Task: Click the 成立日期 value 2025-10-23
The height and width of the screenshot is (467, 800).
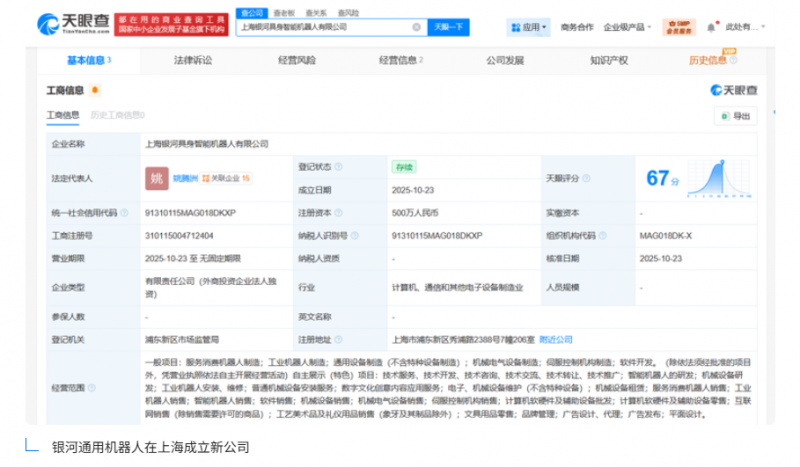Action: pos(413,190)
